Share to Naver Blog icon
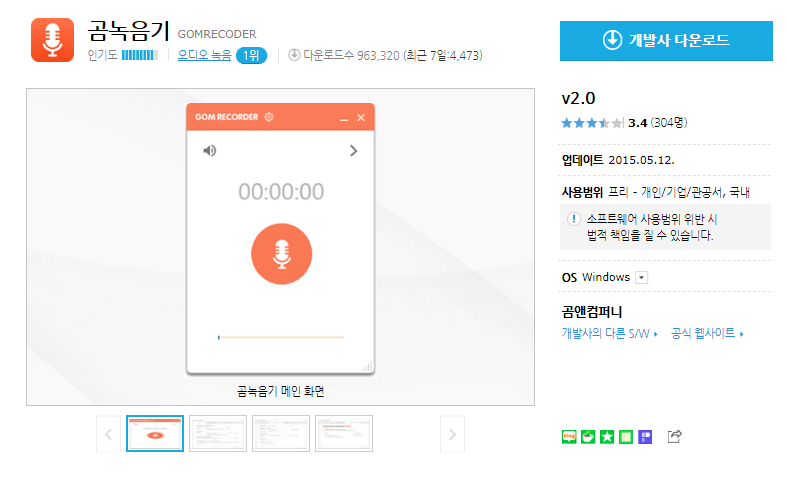This screenshot has width=789, height=494. click(570, 436)
